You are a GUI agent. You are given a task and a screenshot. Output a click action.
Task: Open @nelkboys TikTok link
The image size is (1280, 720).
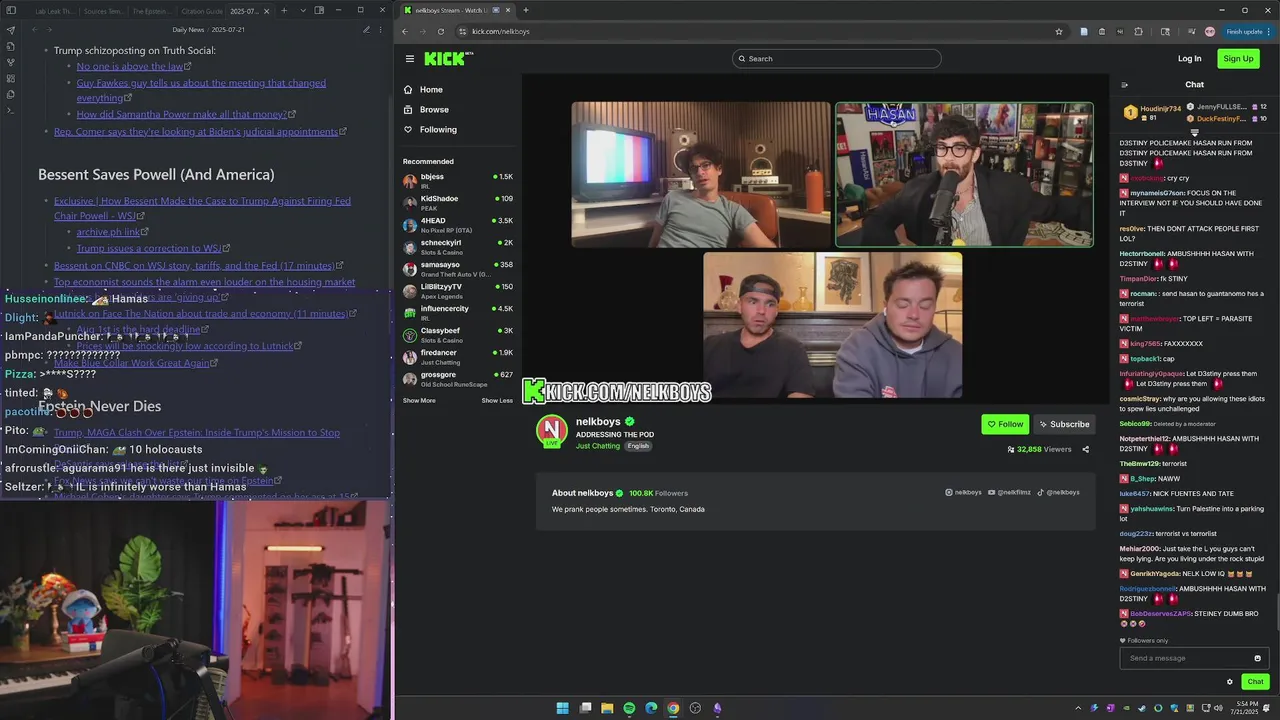pos(1058,492)
